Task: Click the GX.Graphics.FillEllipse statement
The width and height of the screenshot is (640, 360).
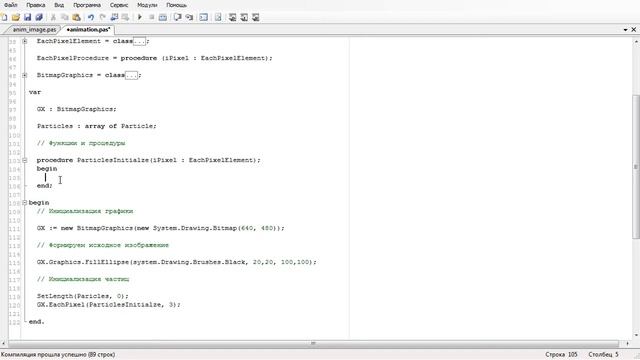Action: (177, 262)
